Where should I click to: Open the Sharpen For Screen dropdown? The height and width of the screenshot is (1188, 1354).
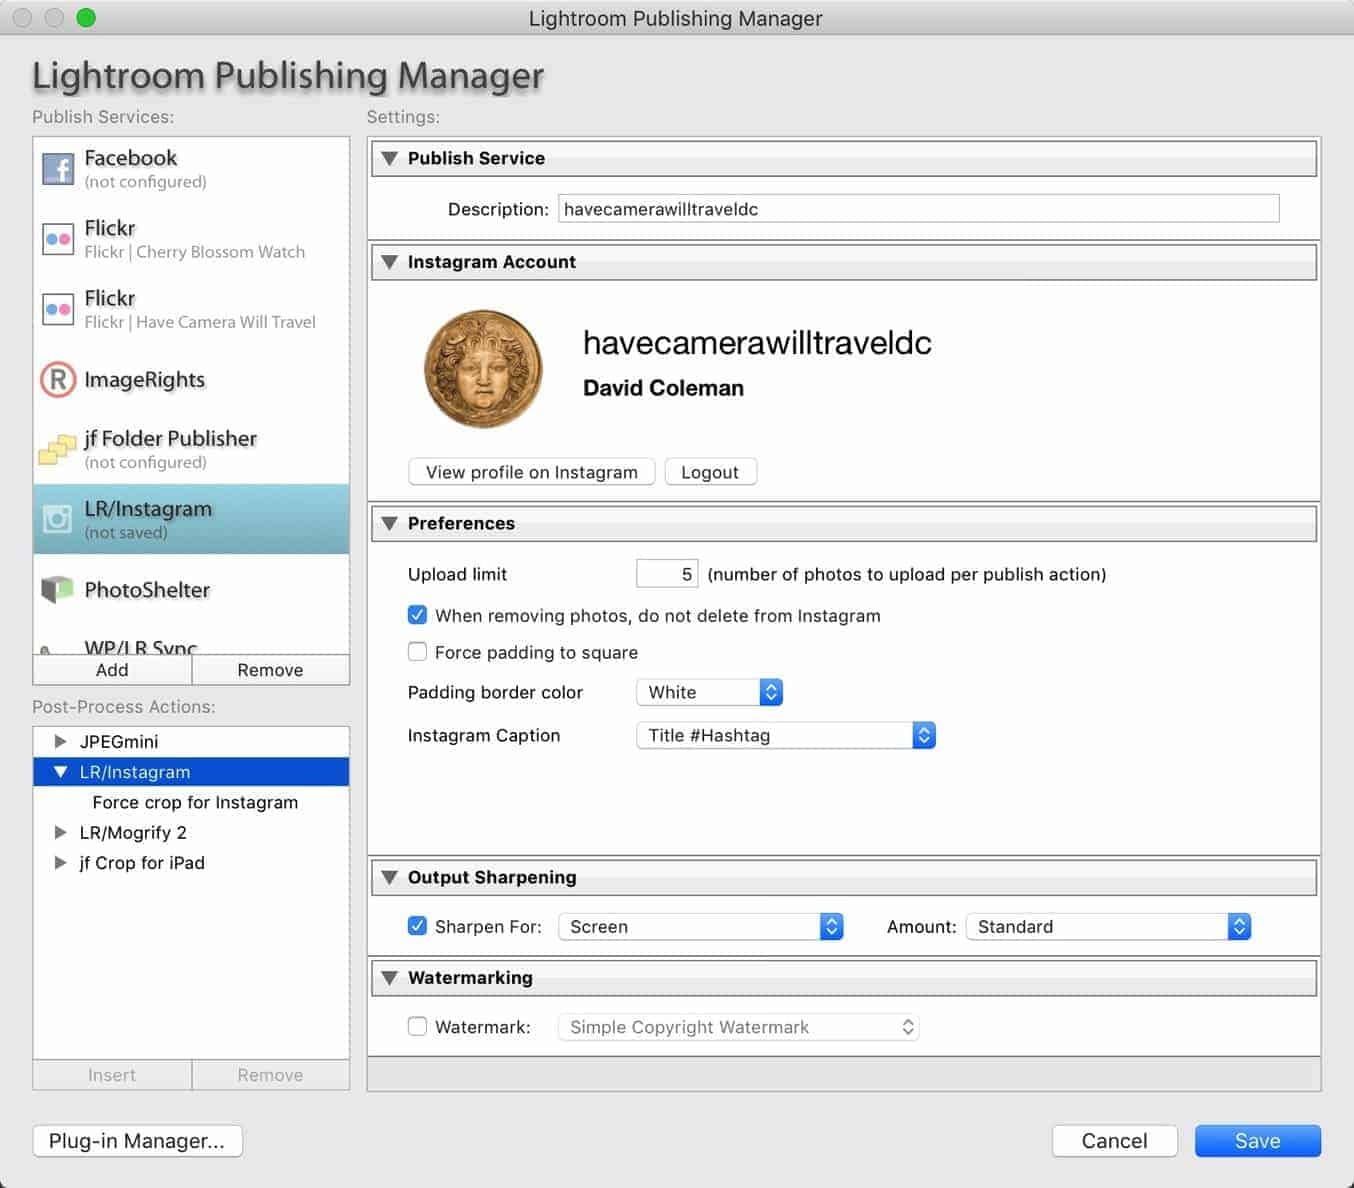coord(700,926)
